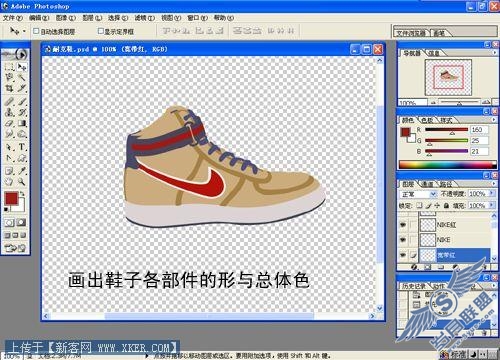Viewport: 500px width, 360px height.
Task: Click the navigator zoom percentage field
Action: [x=412, y=103]
